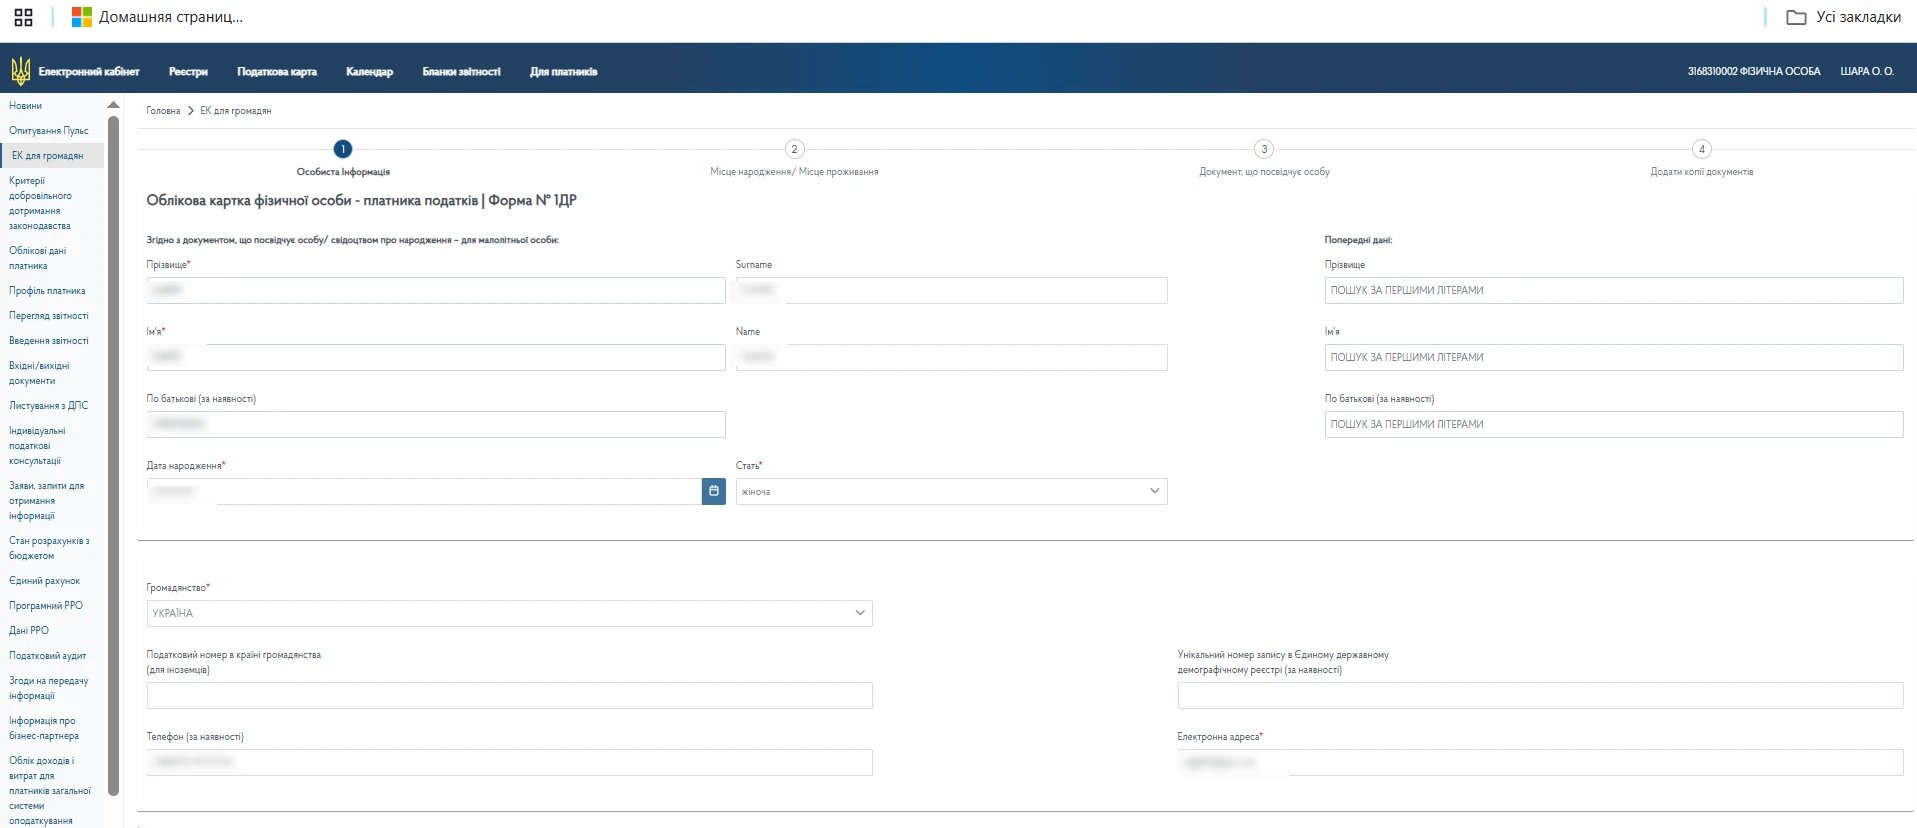Open Індивідуальні податкові консультації sidebar item
This screenshot has height=828, width=1917.
[37, 446]
